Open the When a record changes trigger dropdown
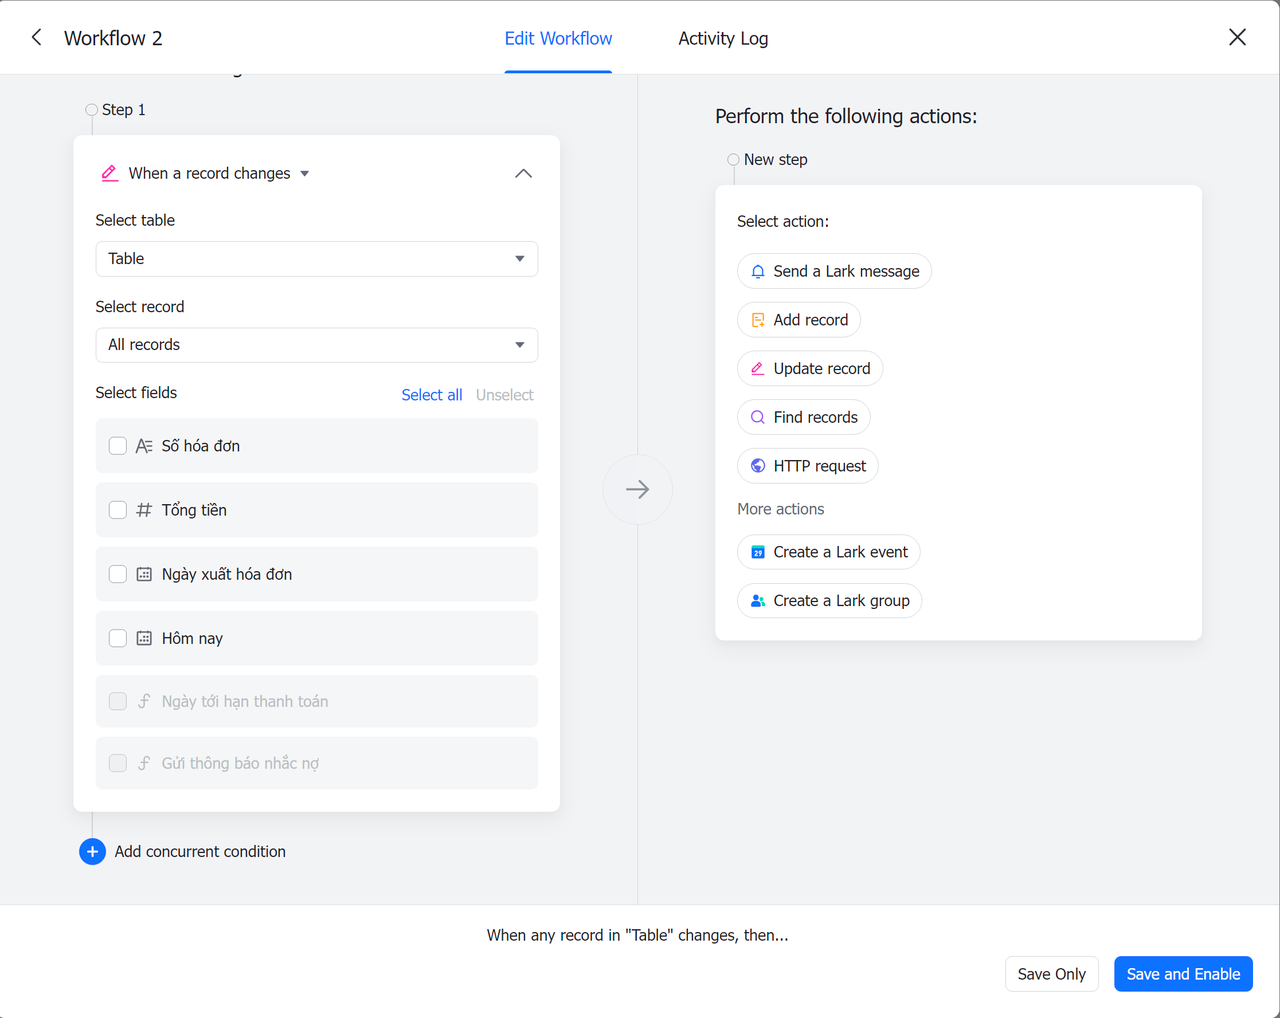This screenshot has width=1280, height=1018. [x=305, y=174]
